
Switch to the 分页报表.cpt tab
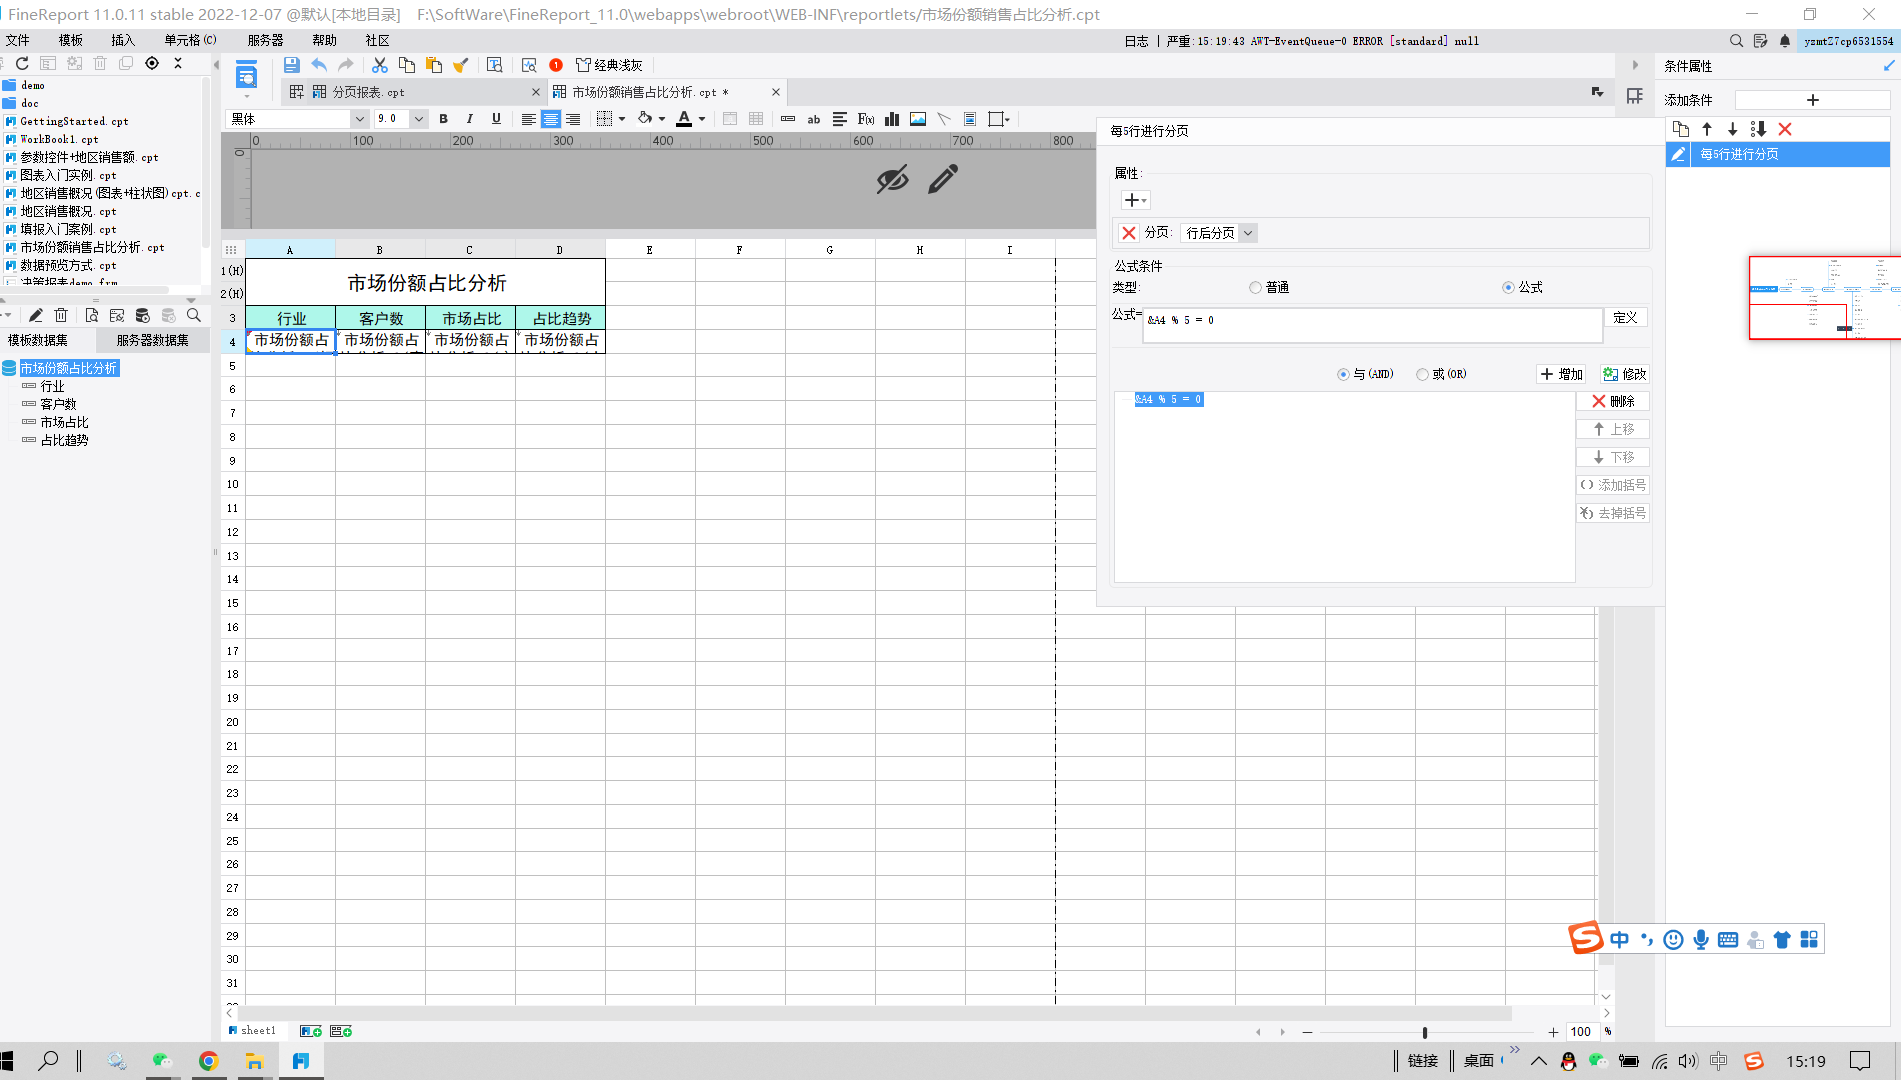415,92
